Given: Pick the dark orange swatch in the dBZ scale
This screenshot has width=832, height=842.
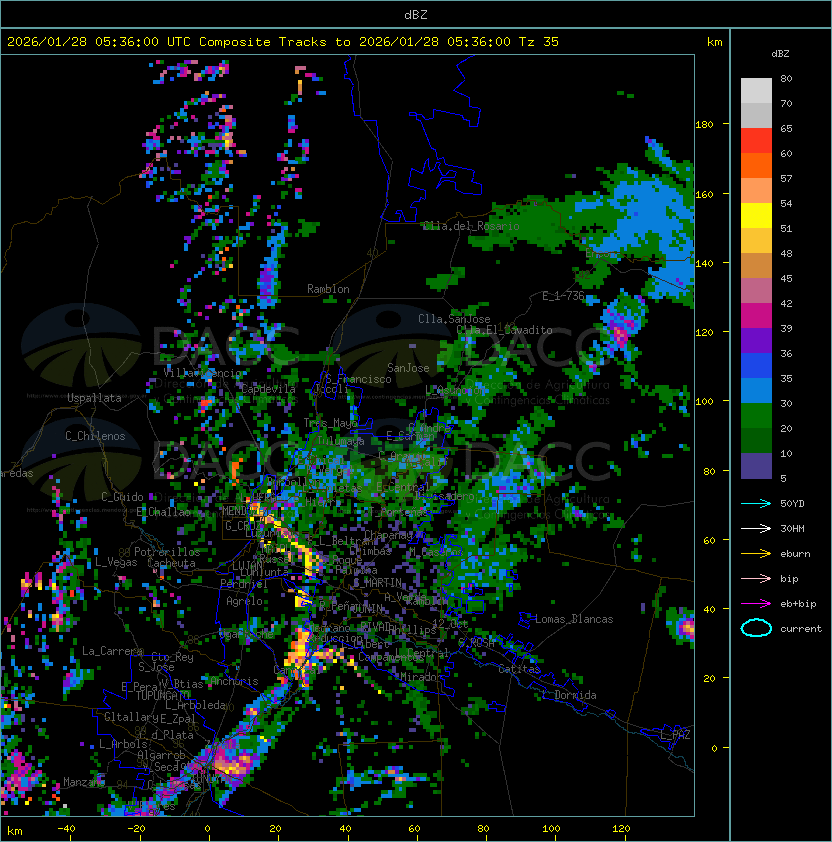Looking at the screenshot, I should pyautogui.click(x=756, y=165).
